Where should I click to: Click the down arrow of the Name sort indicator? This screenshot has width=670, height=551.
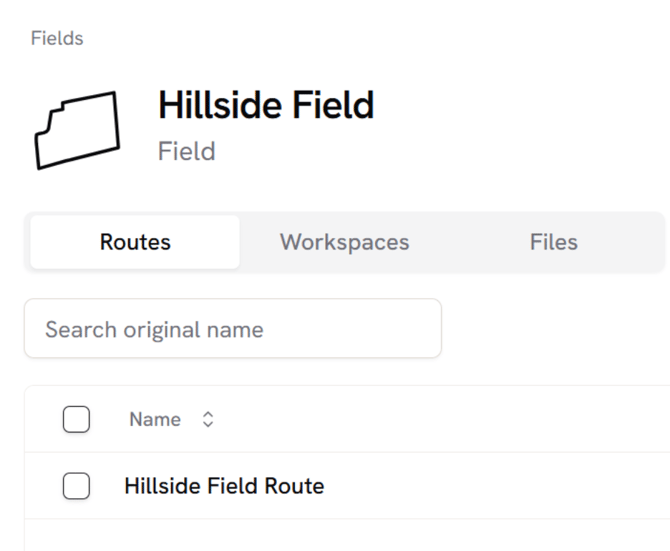pos(208,425)
